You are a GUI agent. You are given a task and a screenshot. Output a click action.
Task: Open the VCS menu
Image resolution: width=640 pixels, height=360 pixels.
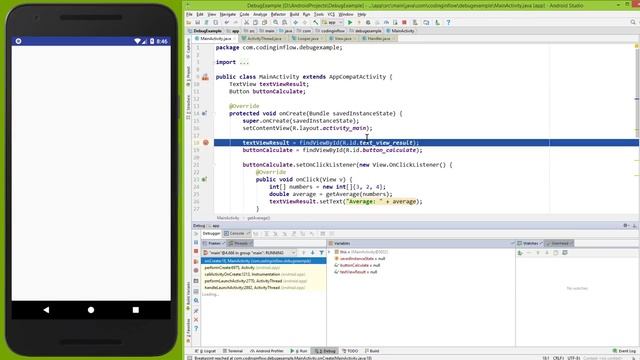click(331, 14)
